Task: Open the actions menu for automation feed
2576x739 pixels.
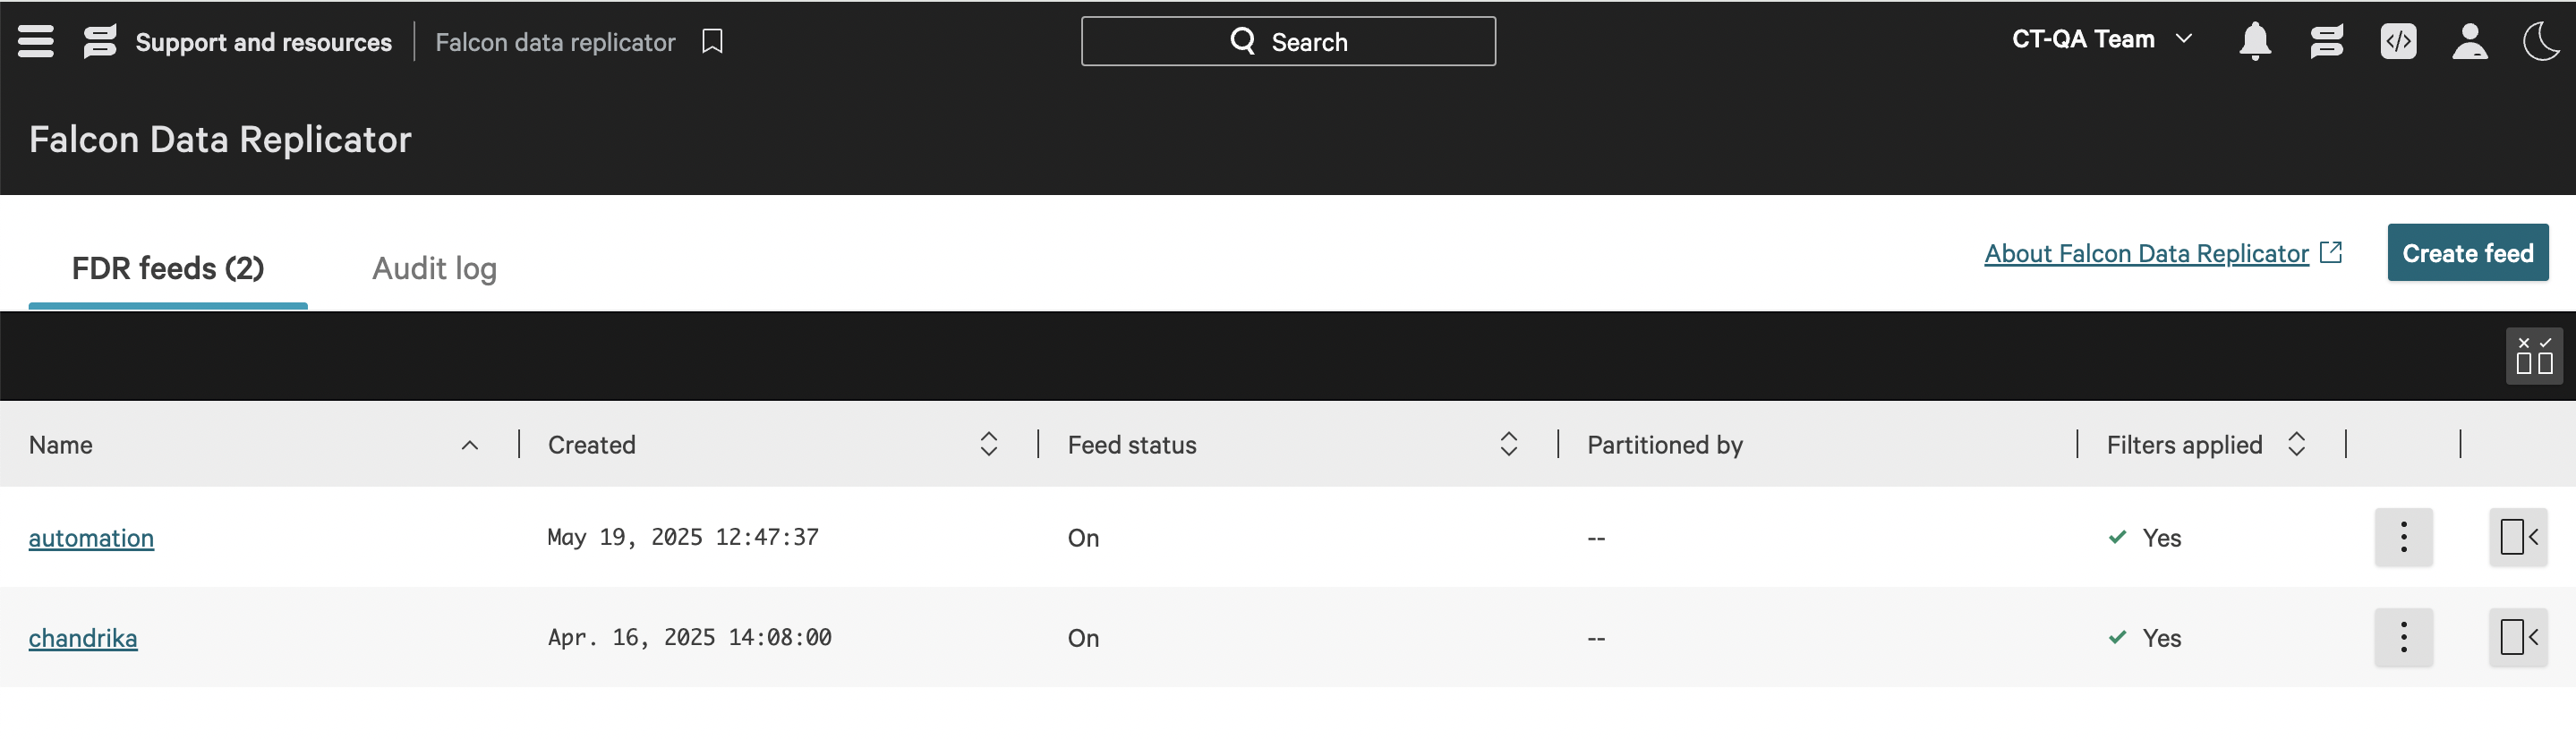Action: pyautogui.click(x=2403, y=537)
